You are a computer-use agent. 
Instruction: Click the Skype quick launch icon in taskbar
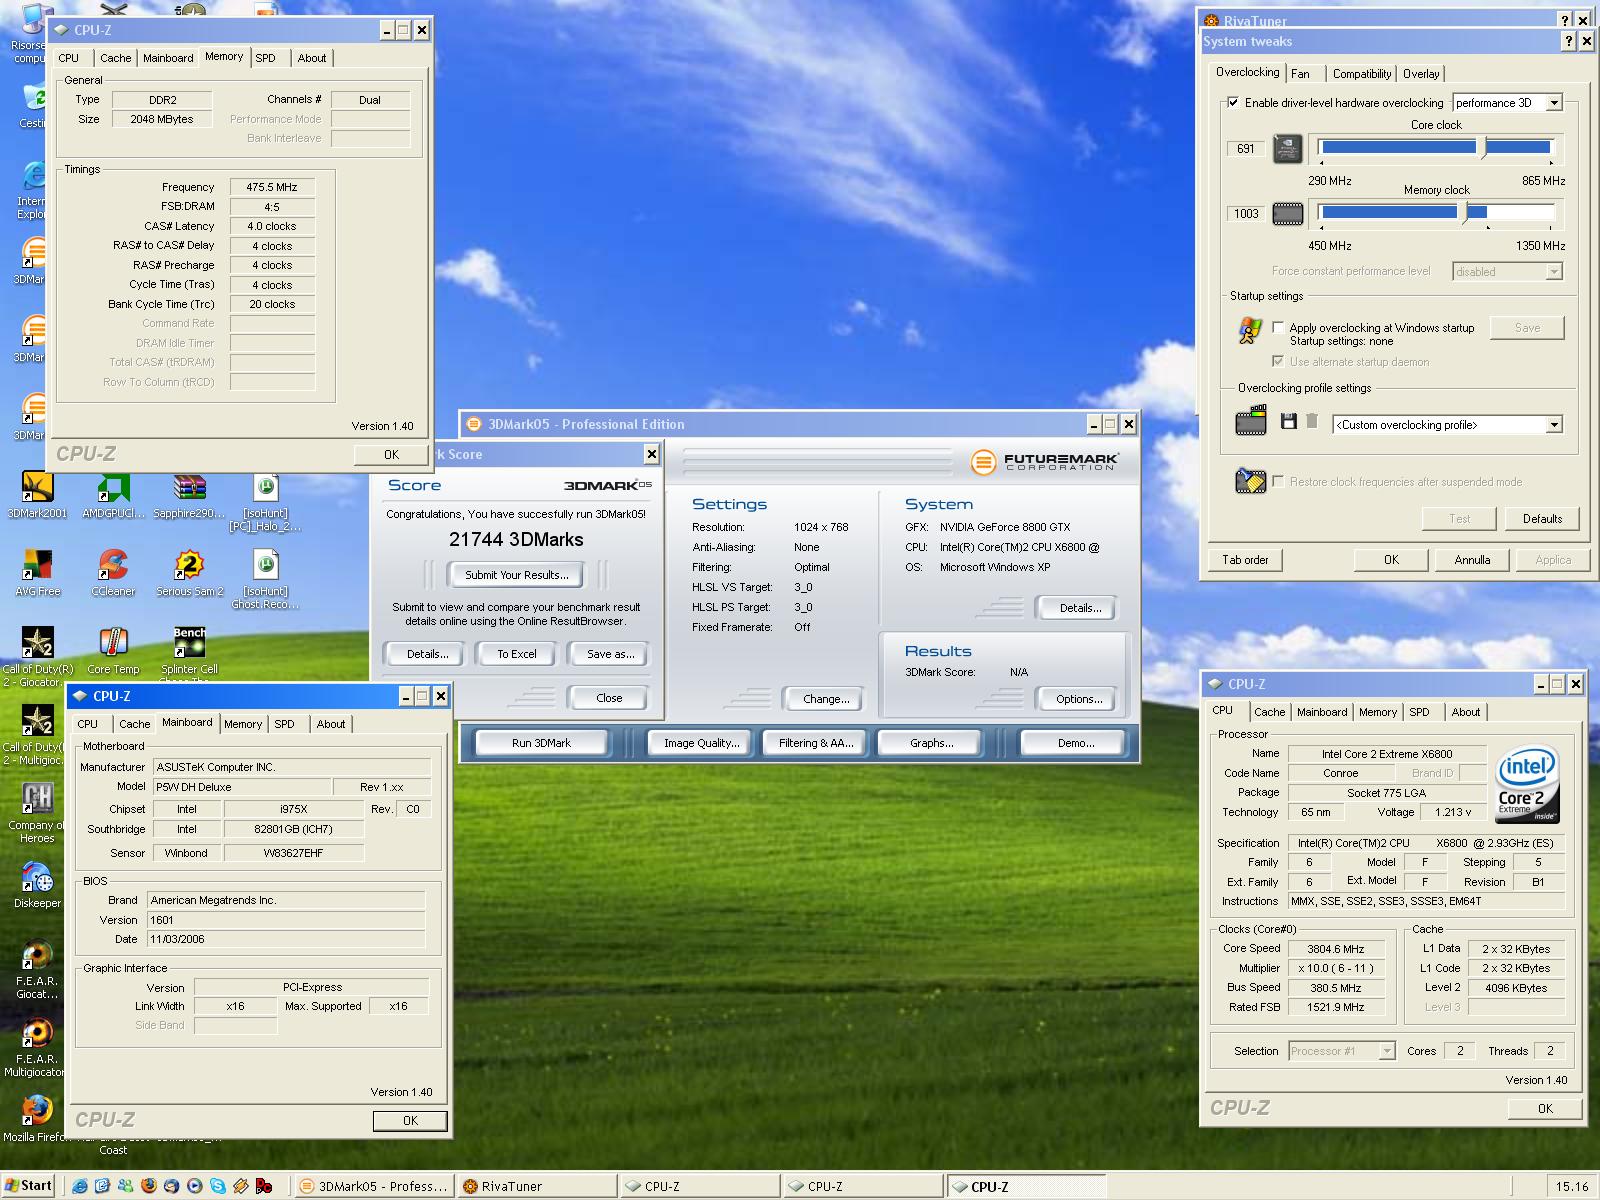tap(218, 1186)
